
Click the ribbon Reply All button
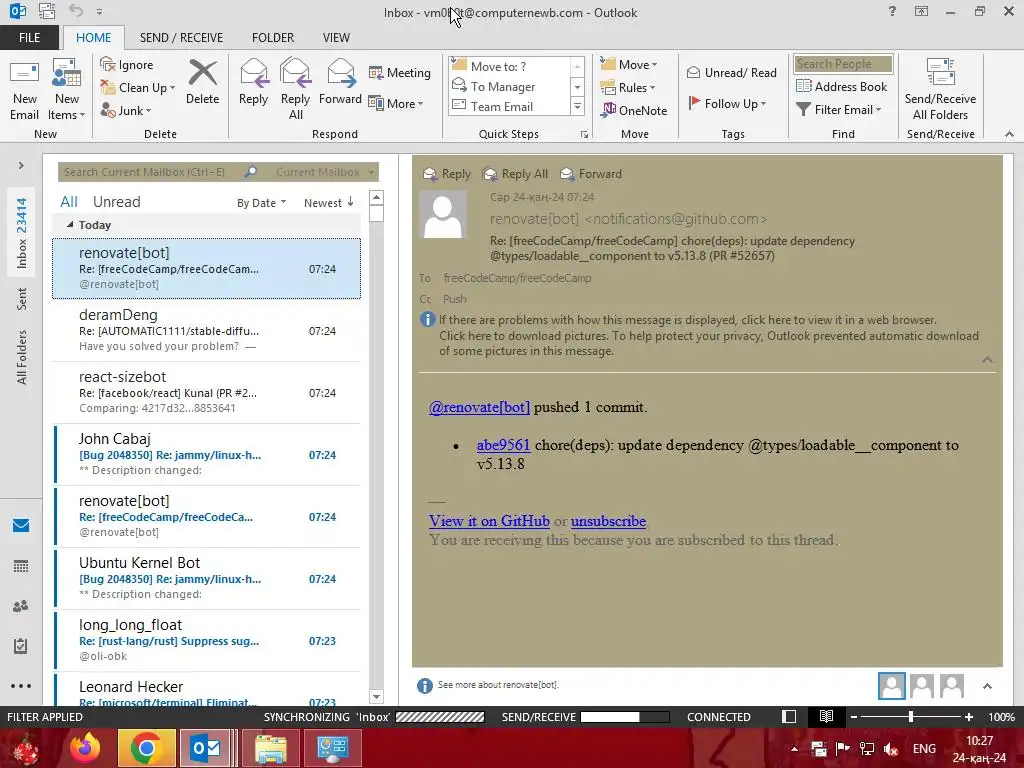[295, 89]
